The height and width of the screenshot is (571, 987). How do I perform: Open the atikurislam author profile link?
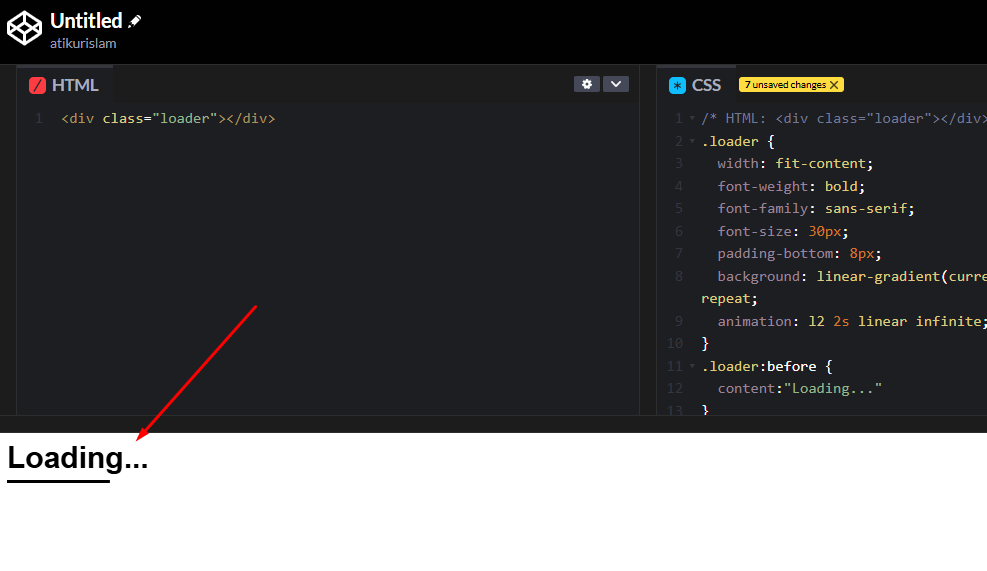[x=82, y=44]
